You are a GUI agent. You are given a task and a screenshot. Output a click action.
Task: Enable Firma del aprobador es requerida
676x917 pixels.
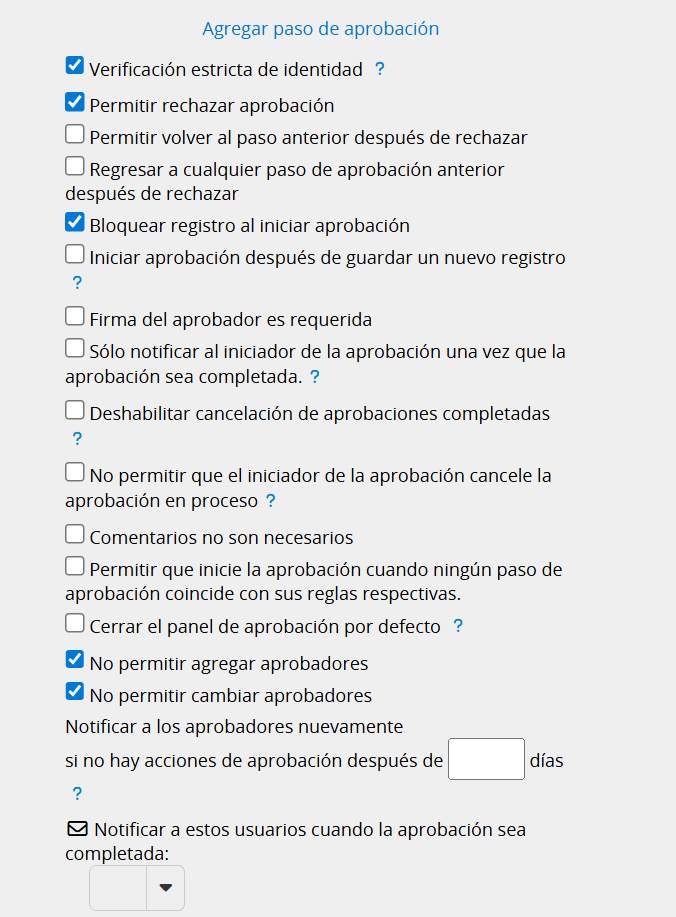tap(75, 317)
